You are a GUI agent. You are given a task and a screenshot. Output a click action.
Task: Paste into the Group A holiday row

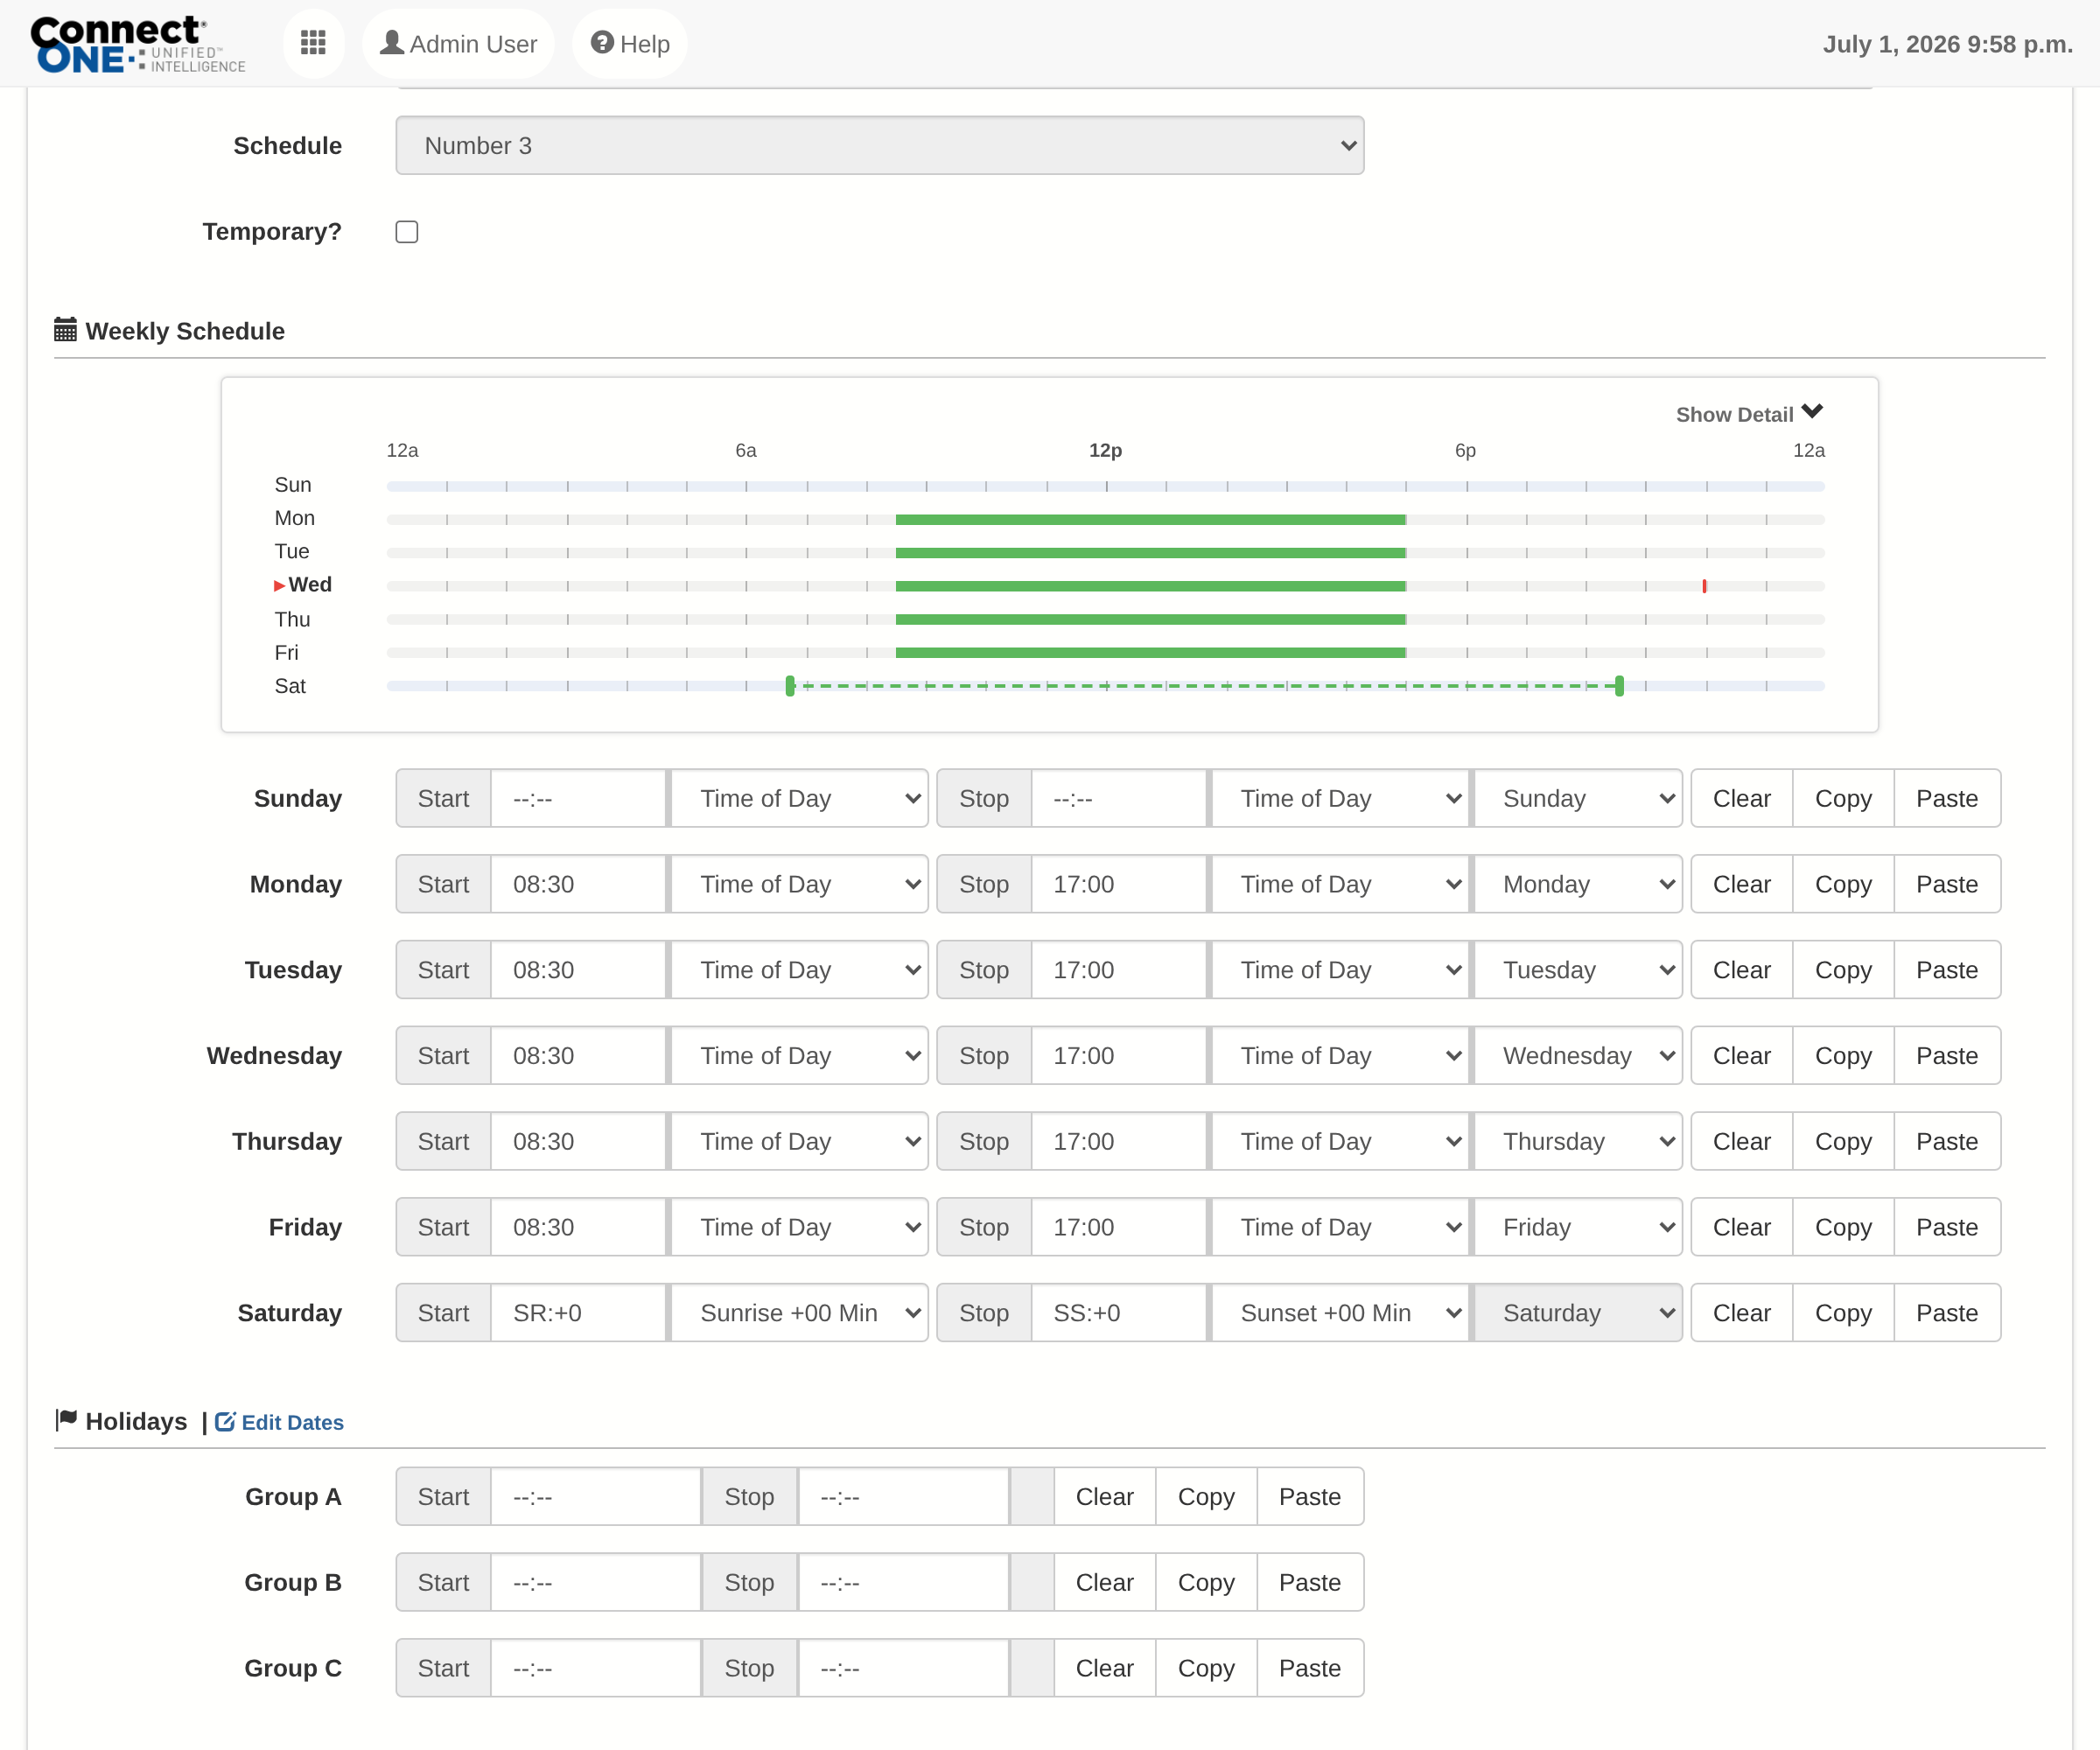(x=1310, y=1497)
